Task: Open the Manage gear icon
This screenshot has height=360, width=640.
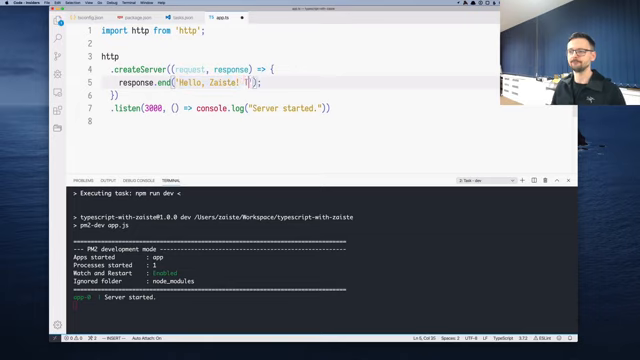Action: [x=58, y=325]
